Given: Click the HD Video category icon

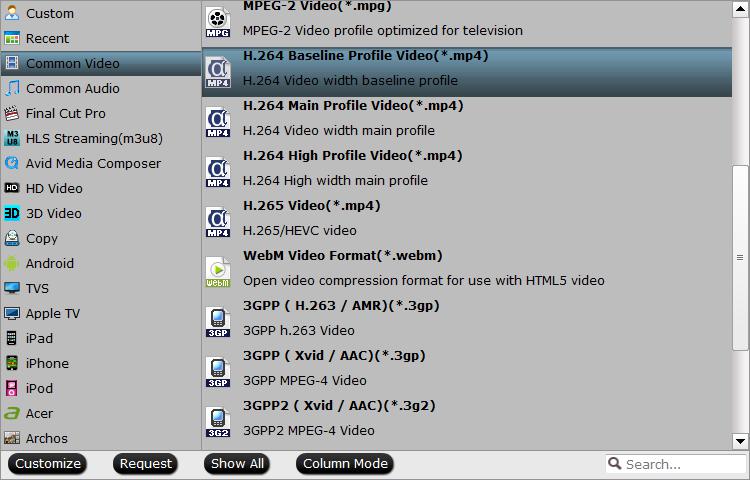Looking at the screenshot, I should pos(12,188).
